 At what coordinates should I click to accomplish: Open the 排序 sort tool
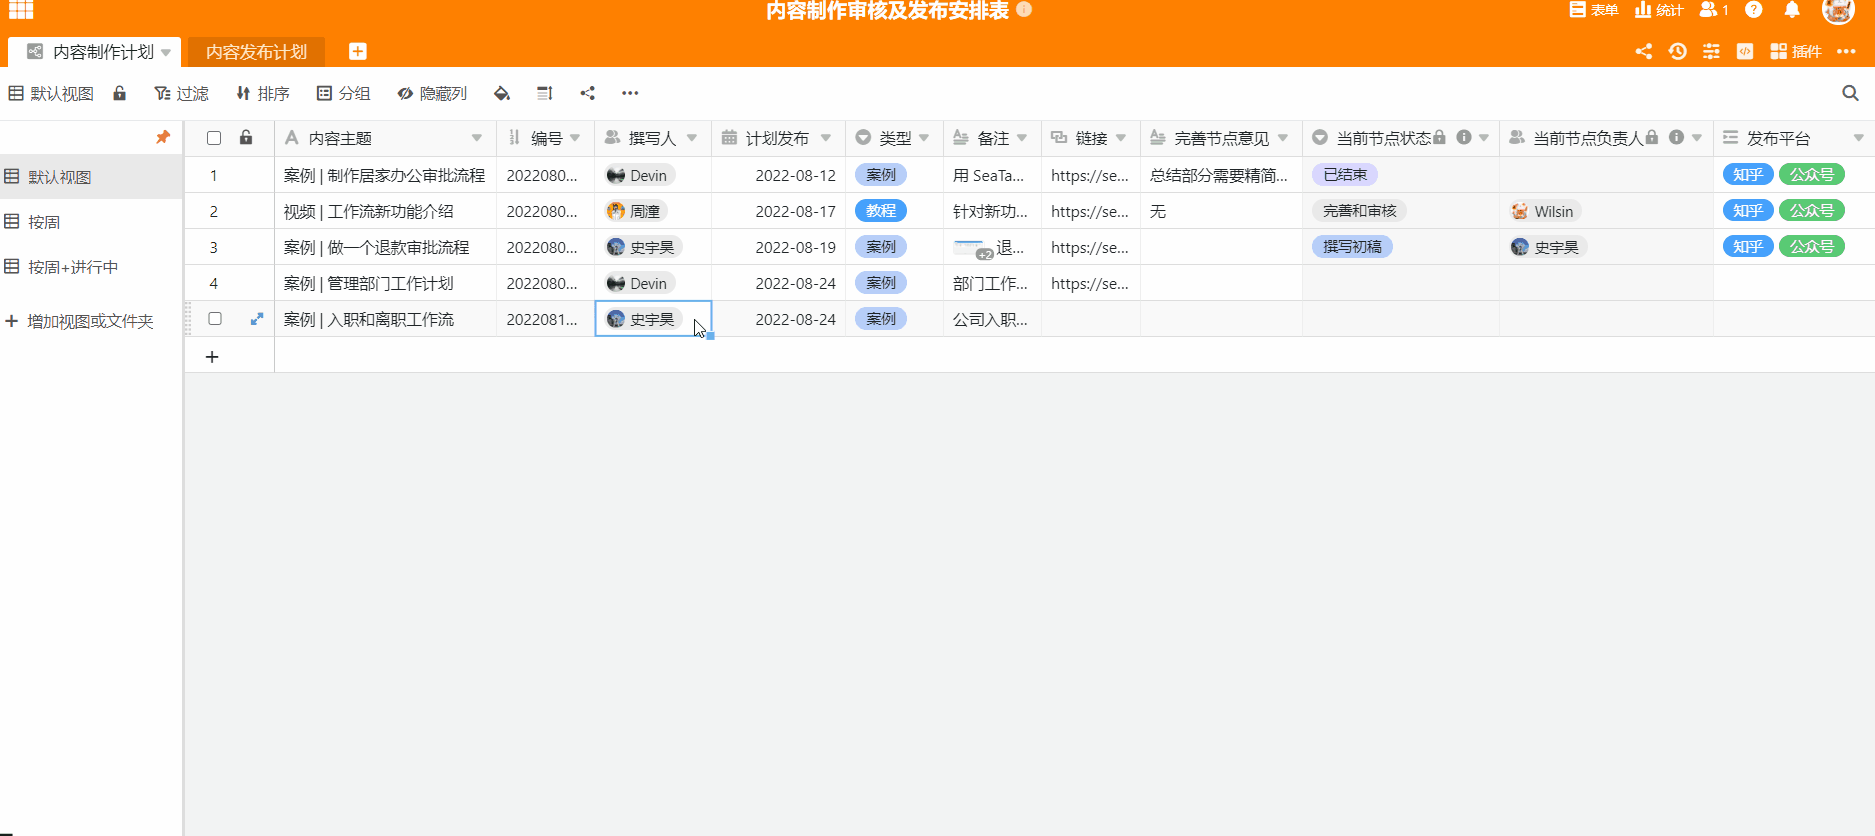tap(263, 93)
